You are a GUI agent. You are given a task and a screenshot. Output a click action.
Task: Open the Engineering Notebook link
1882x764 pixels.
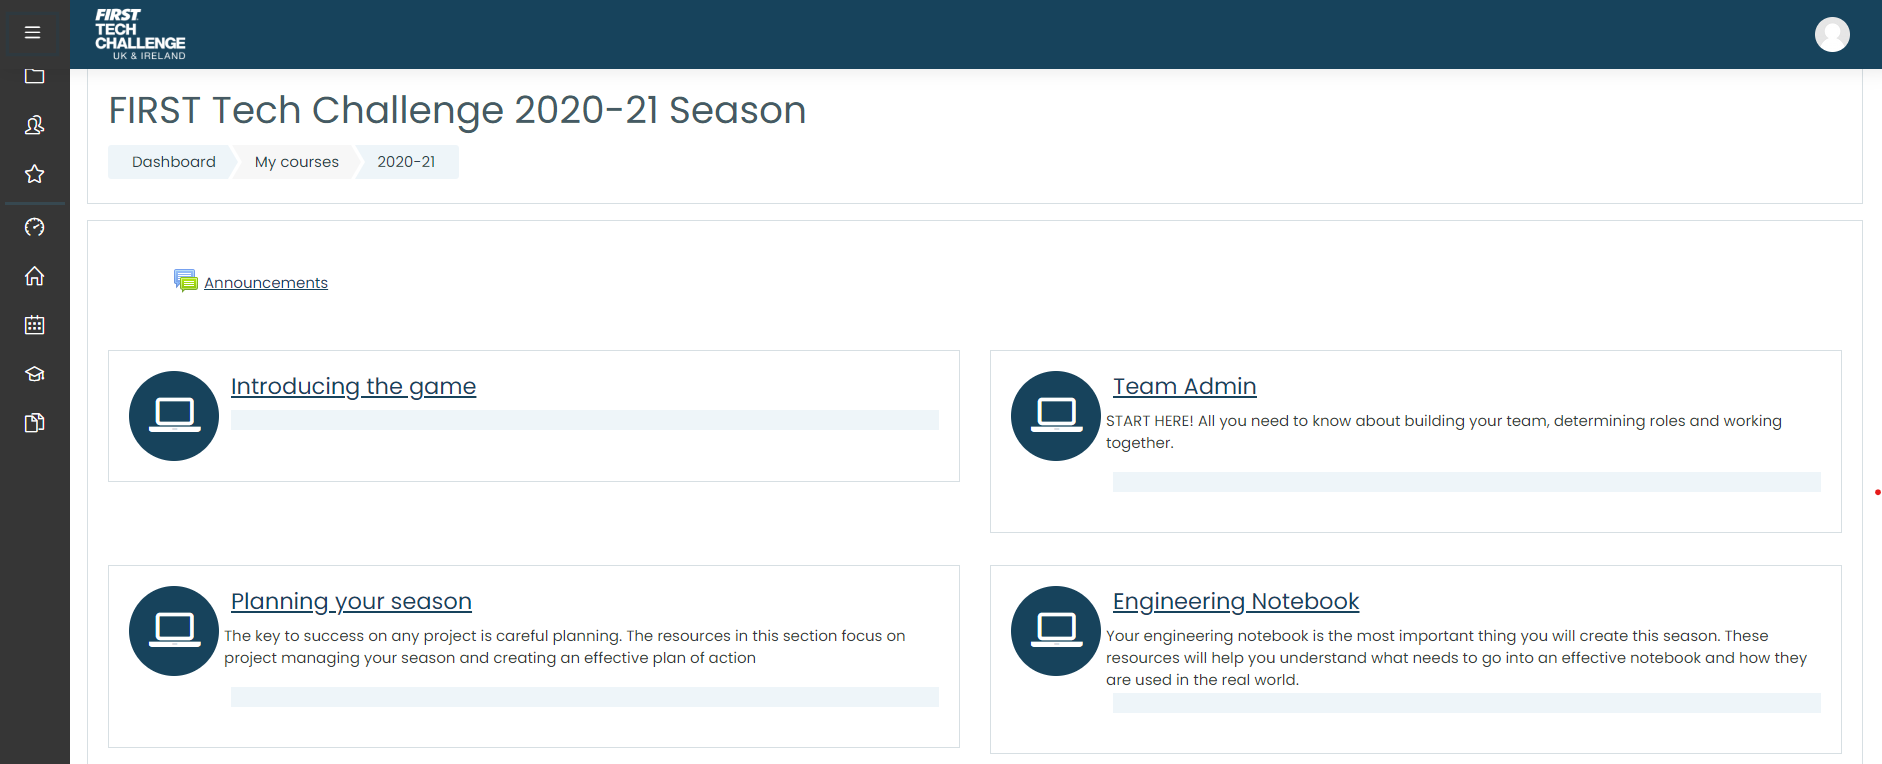[x=1235, y=602]
